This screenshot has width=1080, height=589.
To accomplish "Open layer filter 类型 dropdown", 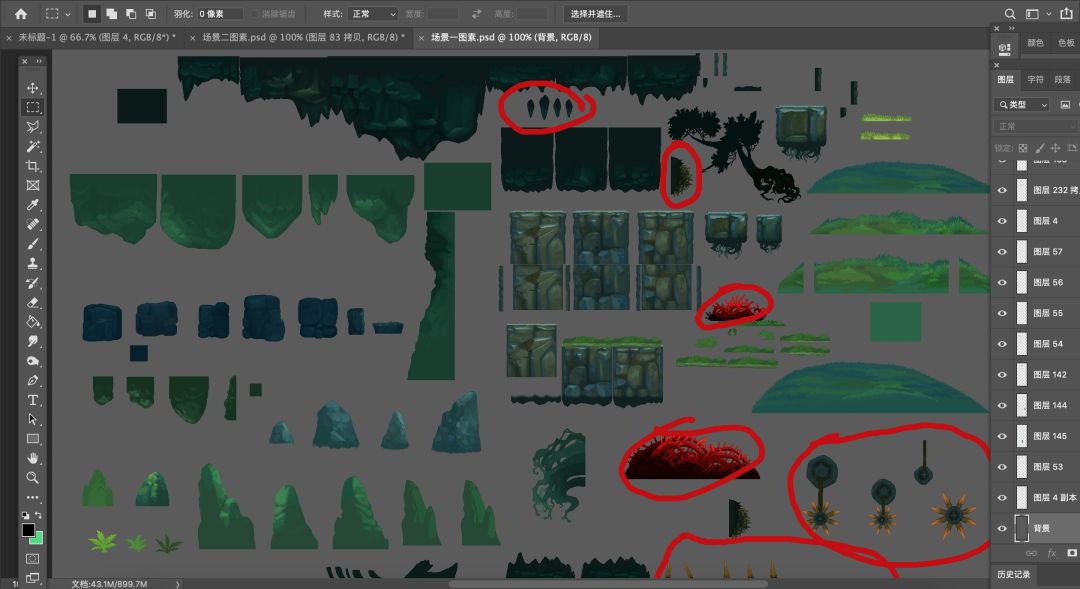I will click(1021, 105).
